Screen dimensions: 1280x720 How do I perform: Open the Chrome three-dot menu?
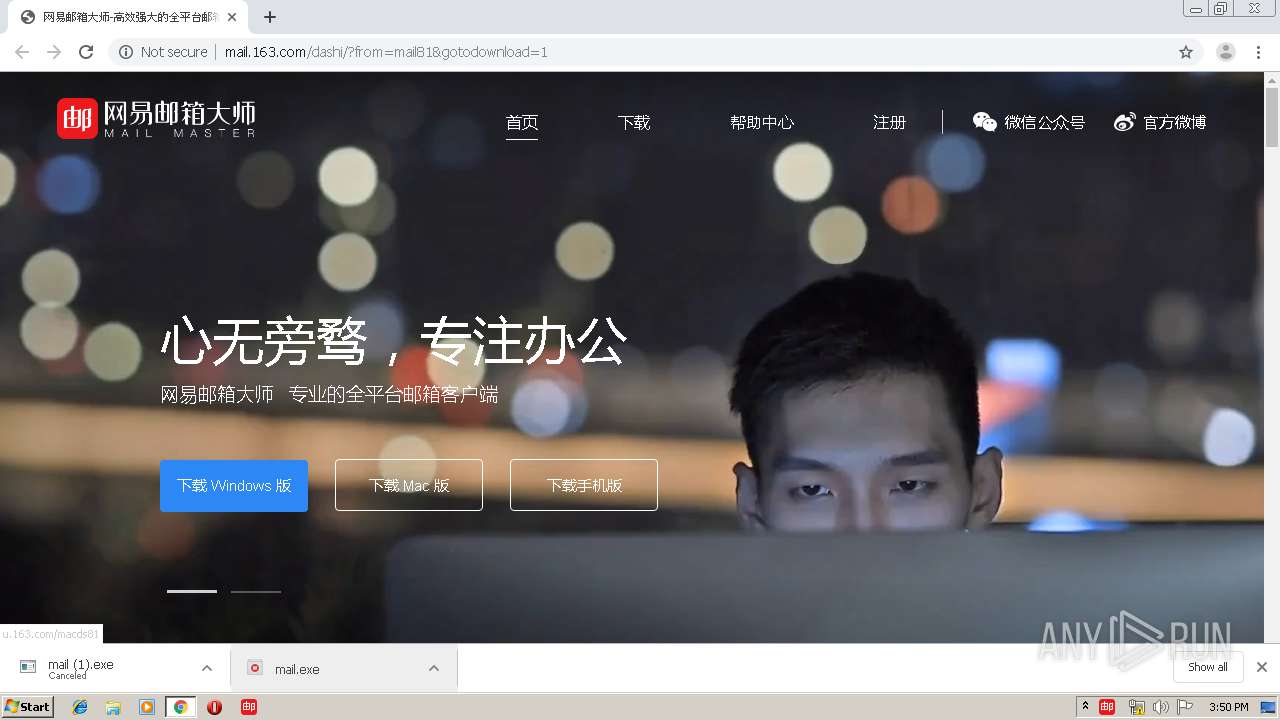(1259, 52)
